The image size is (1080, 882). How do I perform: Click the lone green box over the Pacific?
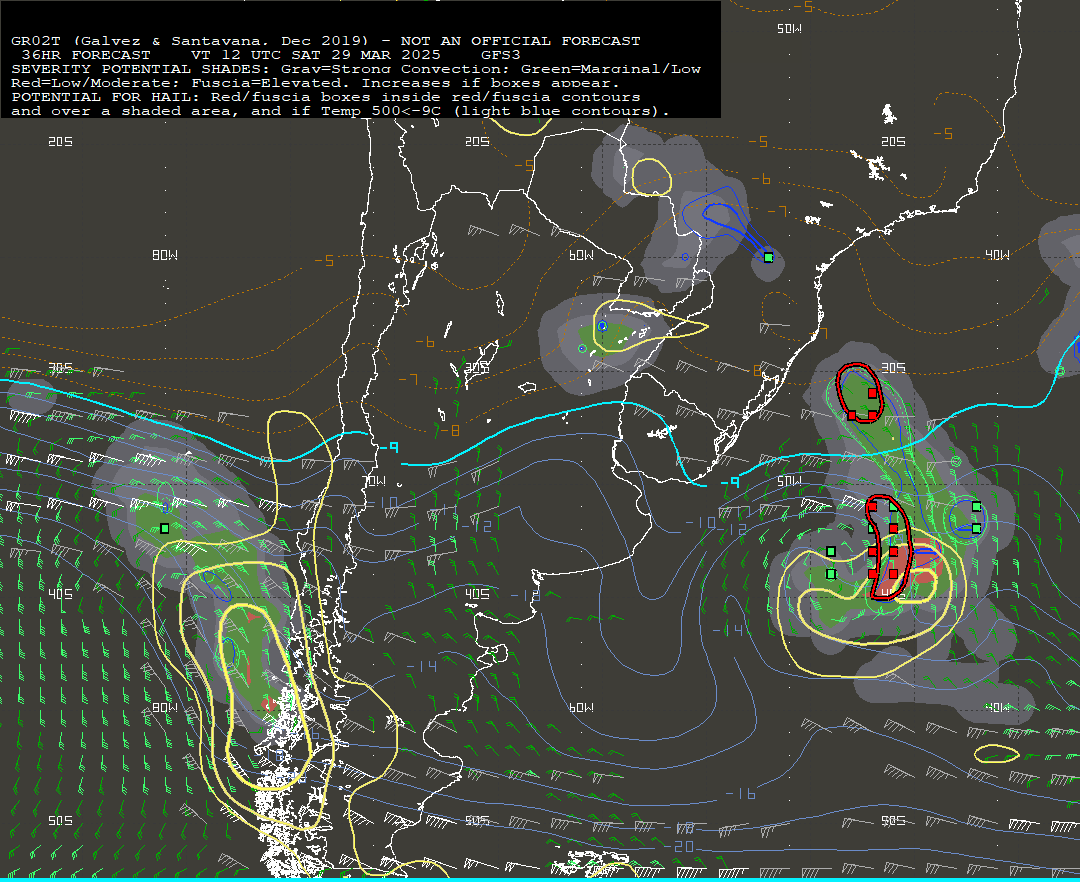(x=165, y=529)
